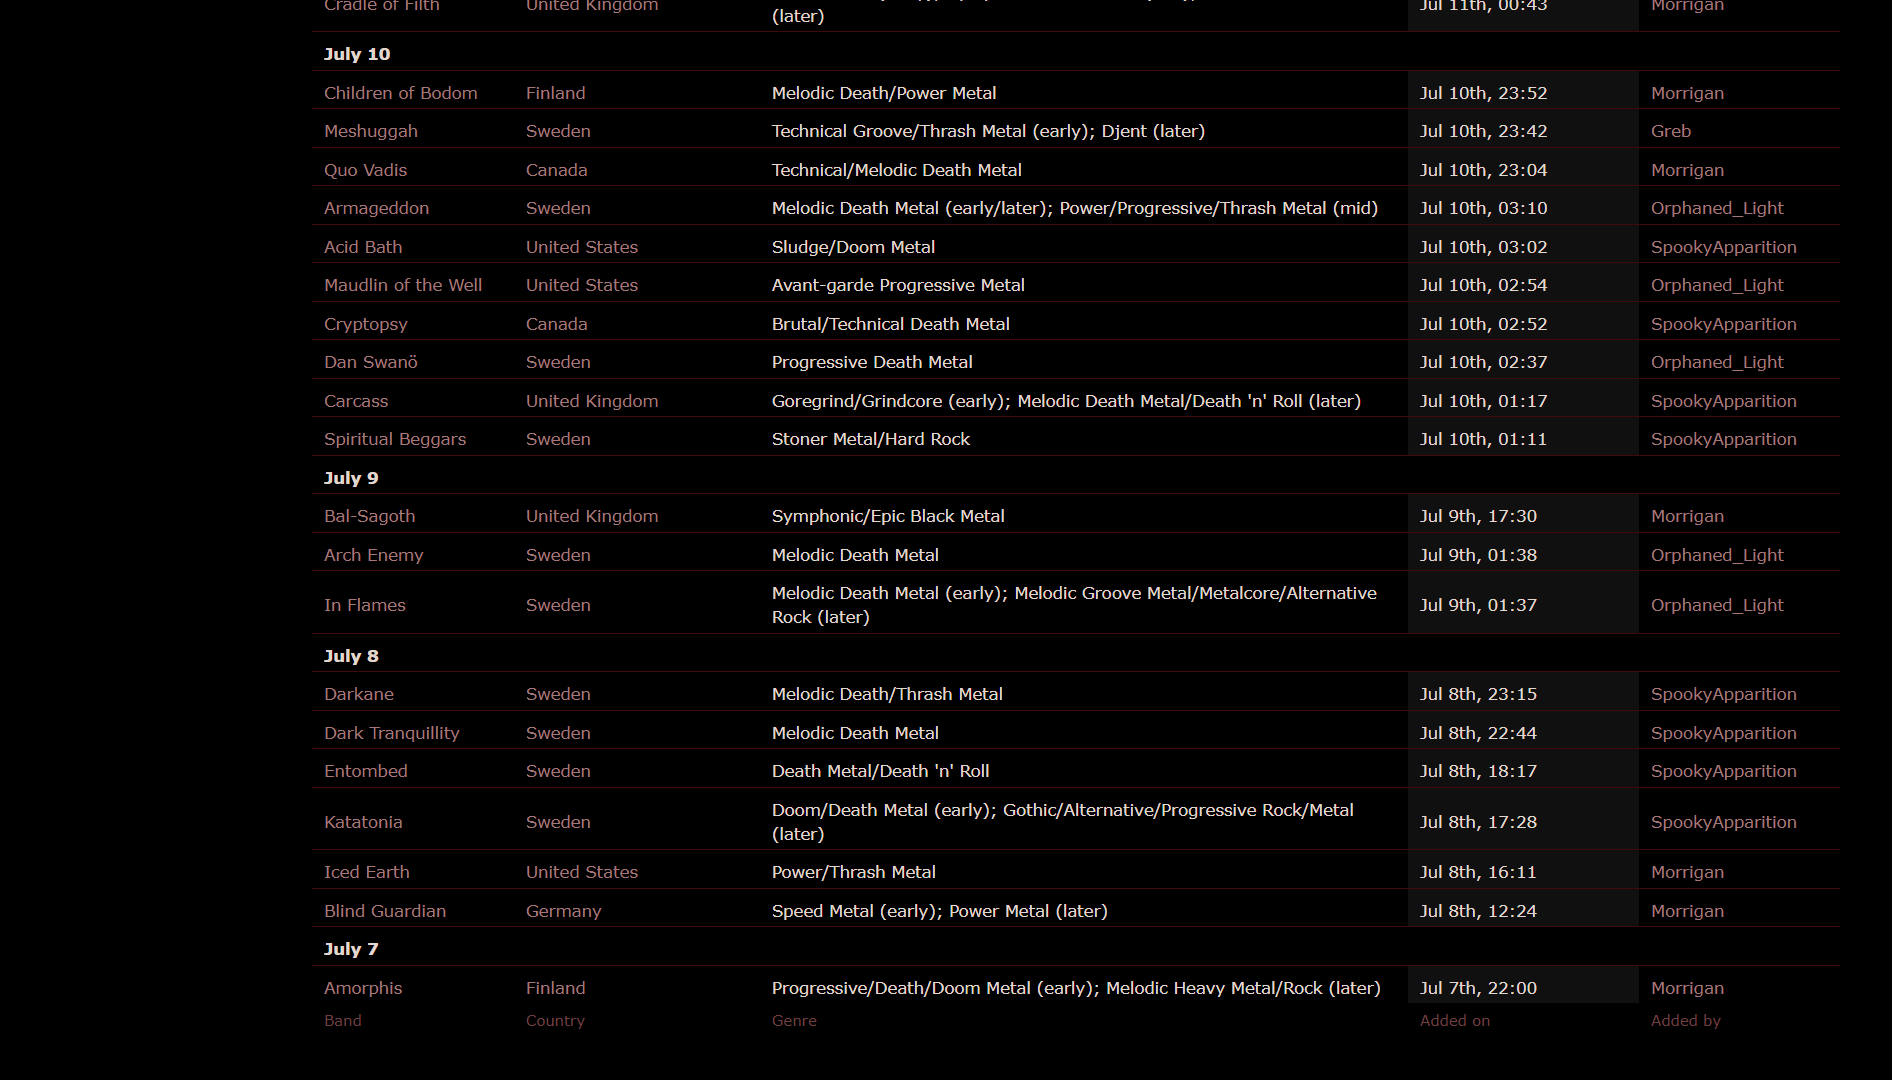The width and height of the screenshot is (1892, 1080).
Task: Open Morrigan in the Bal-Sagoth row
Action: click(x=1687, y=516)
